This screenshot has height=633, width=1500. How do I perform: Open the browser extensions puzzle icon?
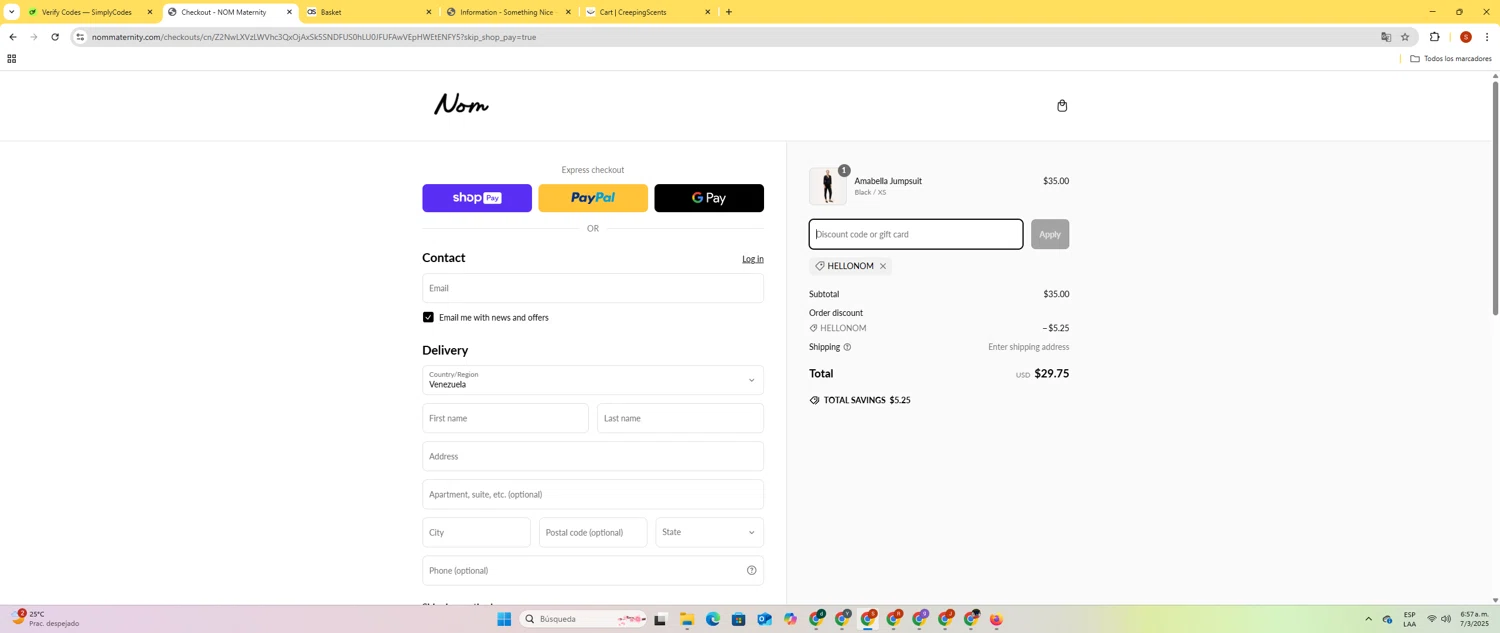point(1434,37)
